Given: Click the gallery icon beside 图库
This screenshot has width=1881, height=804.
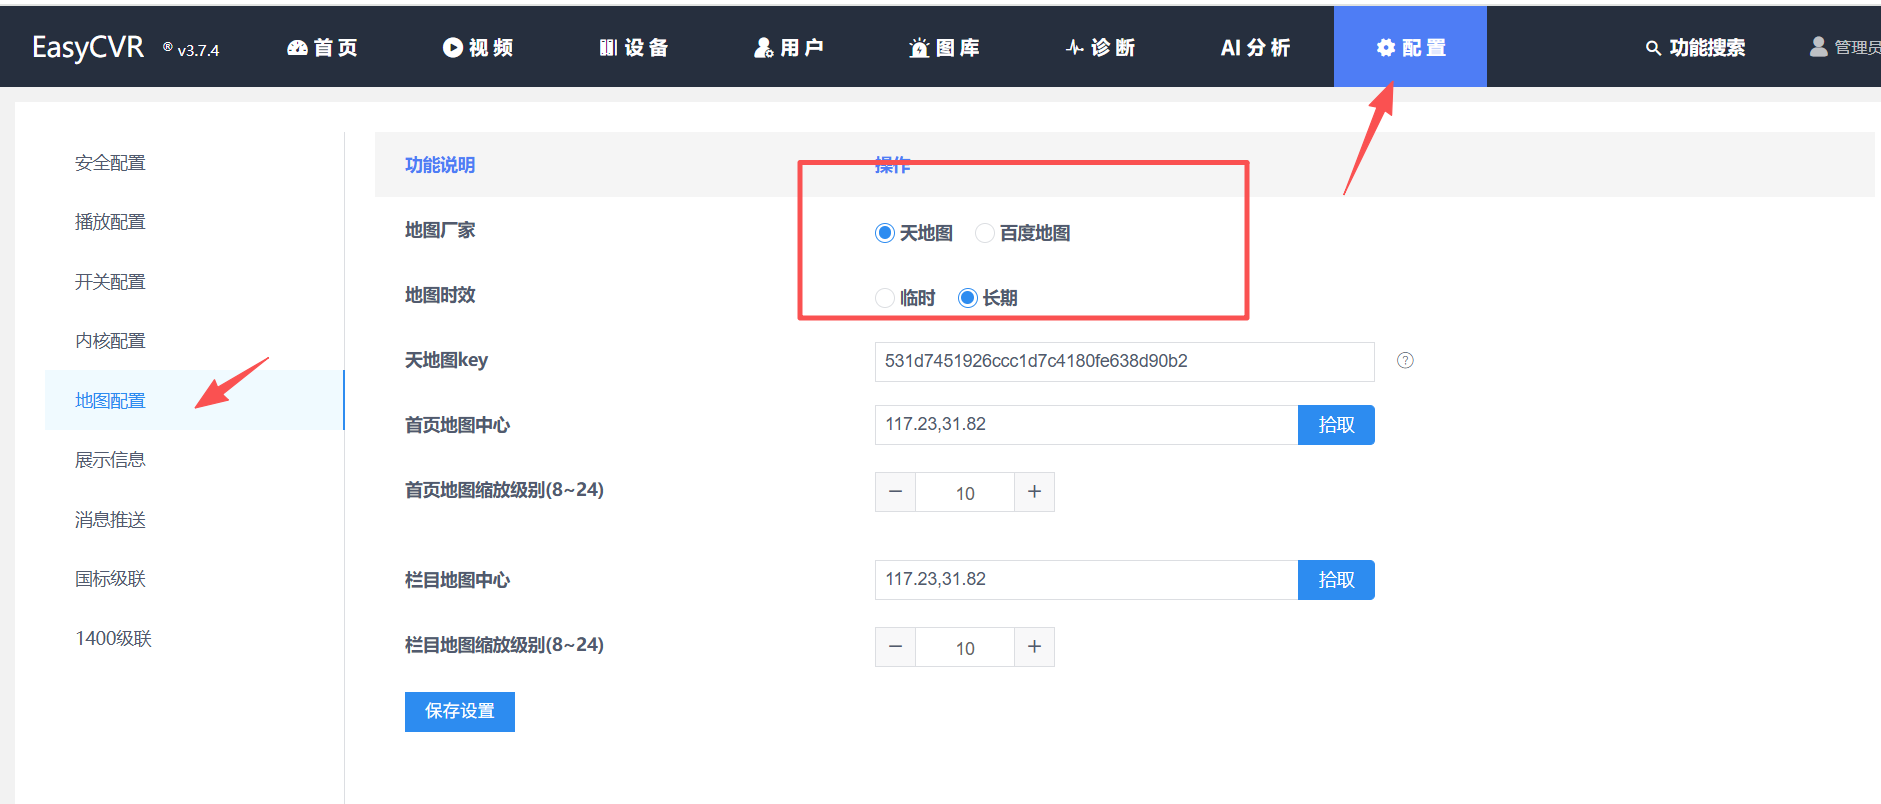Looking at the screenshot, I should (x=919, y=48).
